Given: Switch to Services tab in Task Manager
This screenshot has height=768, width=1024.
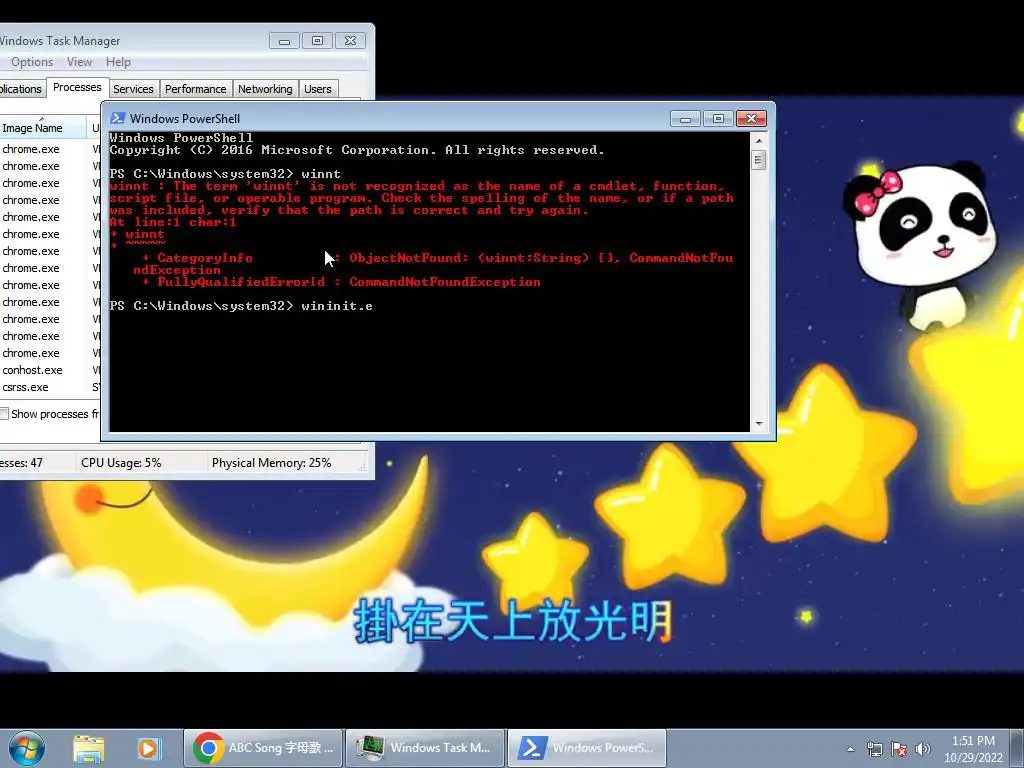Looking at the screenshot, I should 133,89.
